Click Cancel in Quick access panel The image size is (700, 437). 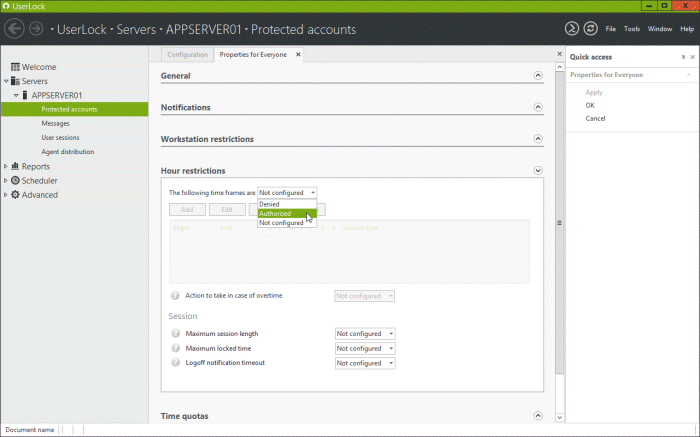[595, 118]
